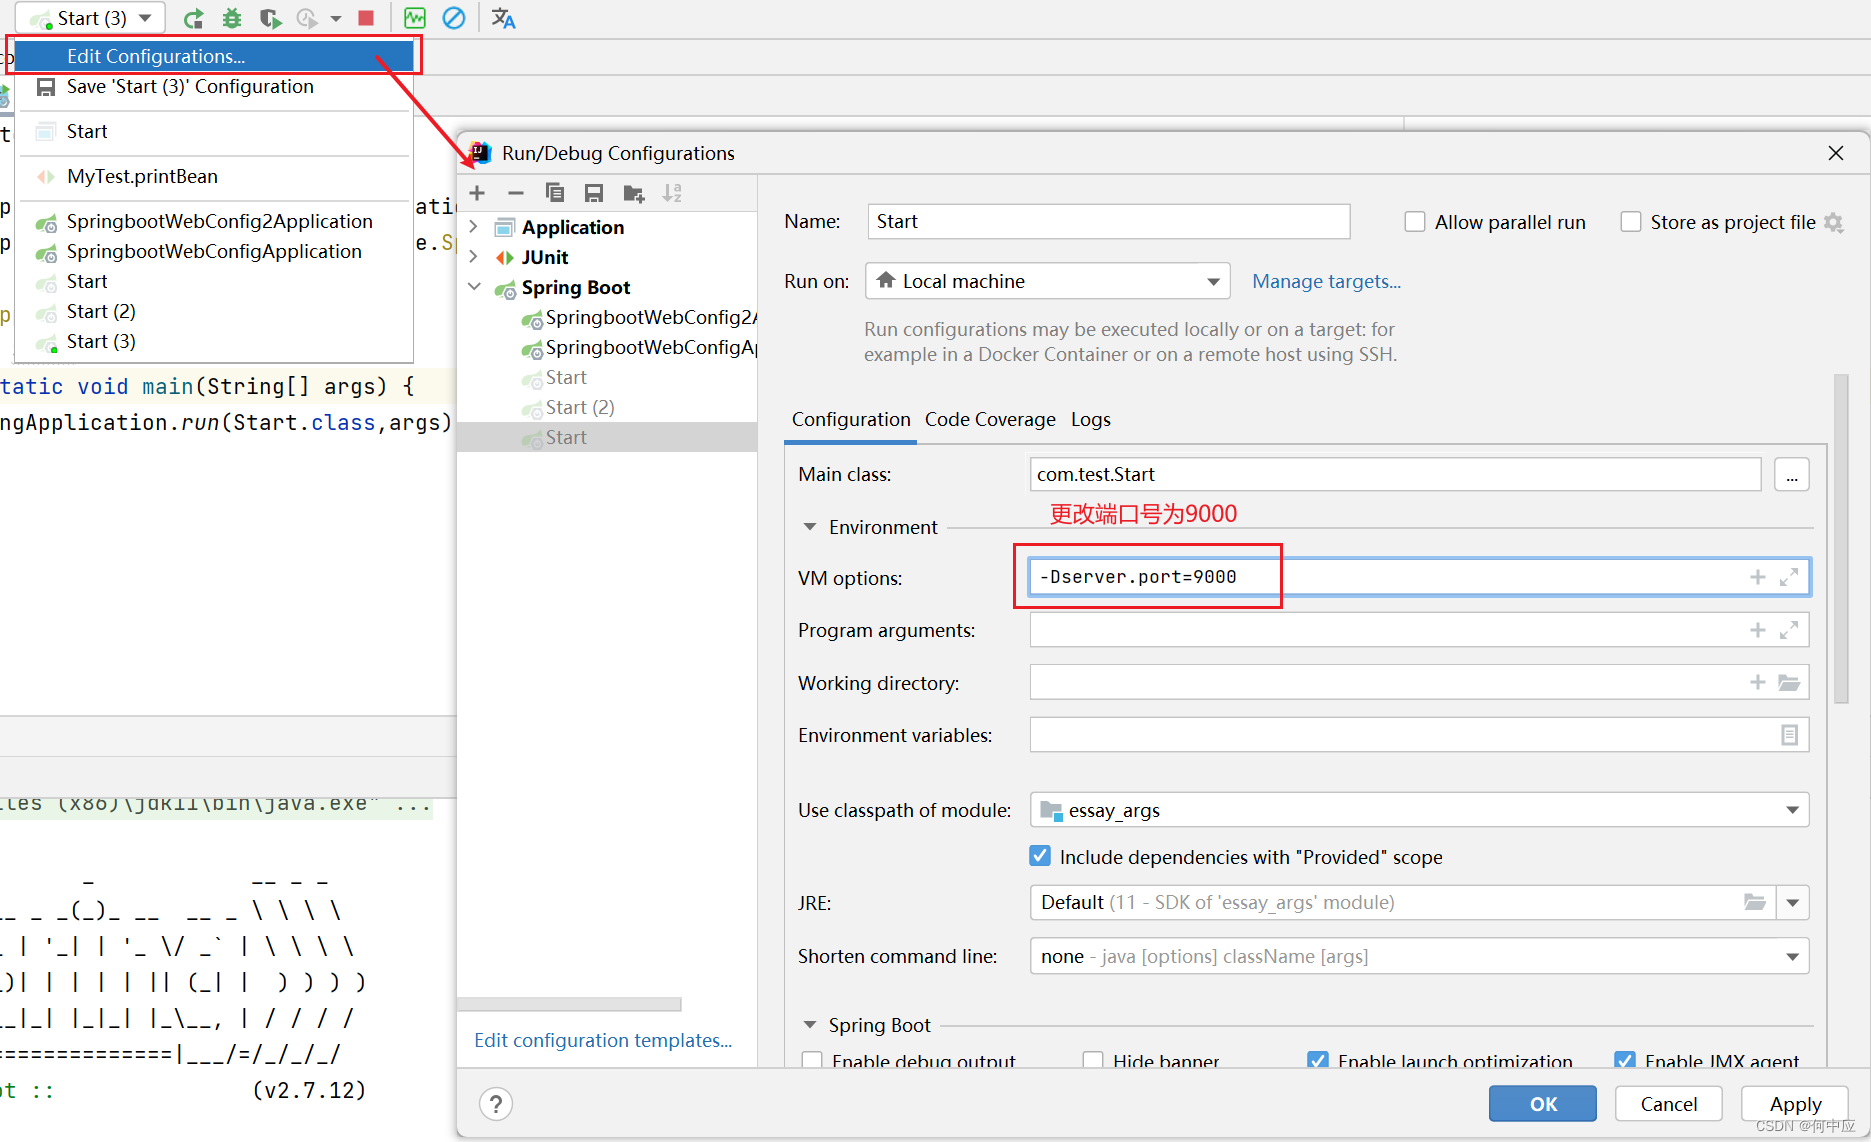
Task: Click Run with Coverage shield icon
Action: pyautogui.click(x=270, y=18)
